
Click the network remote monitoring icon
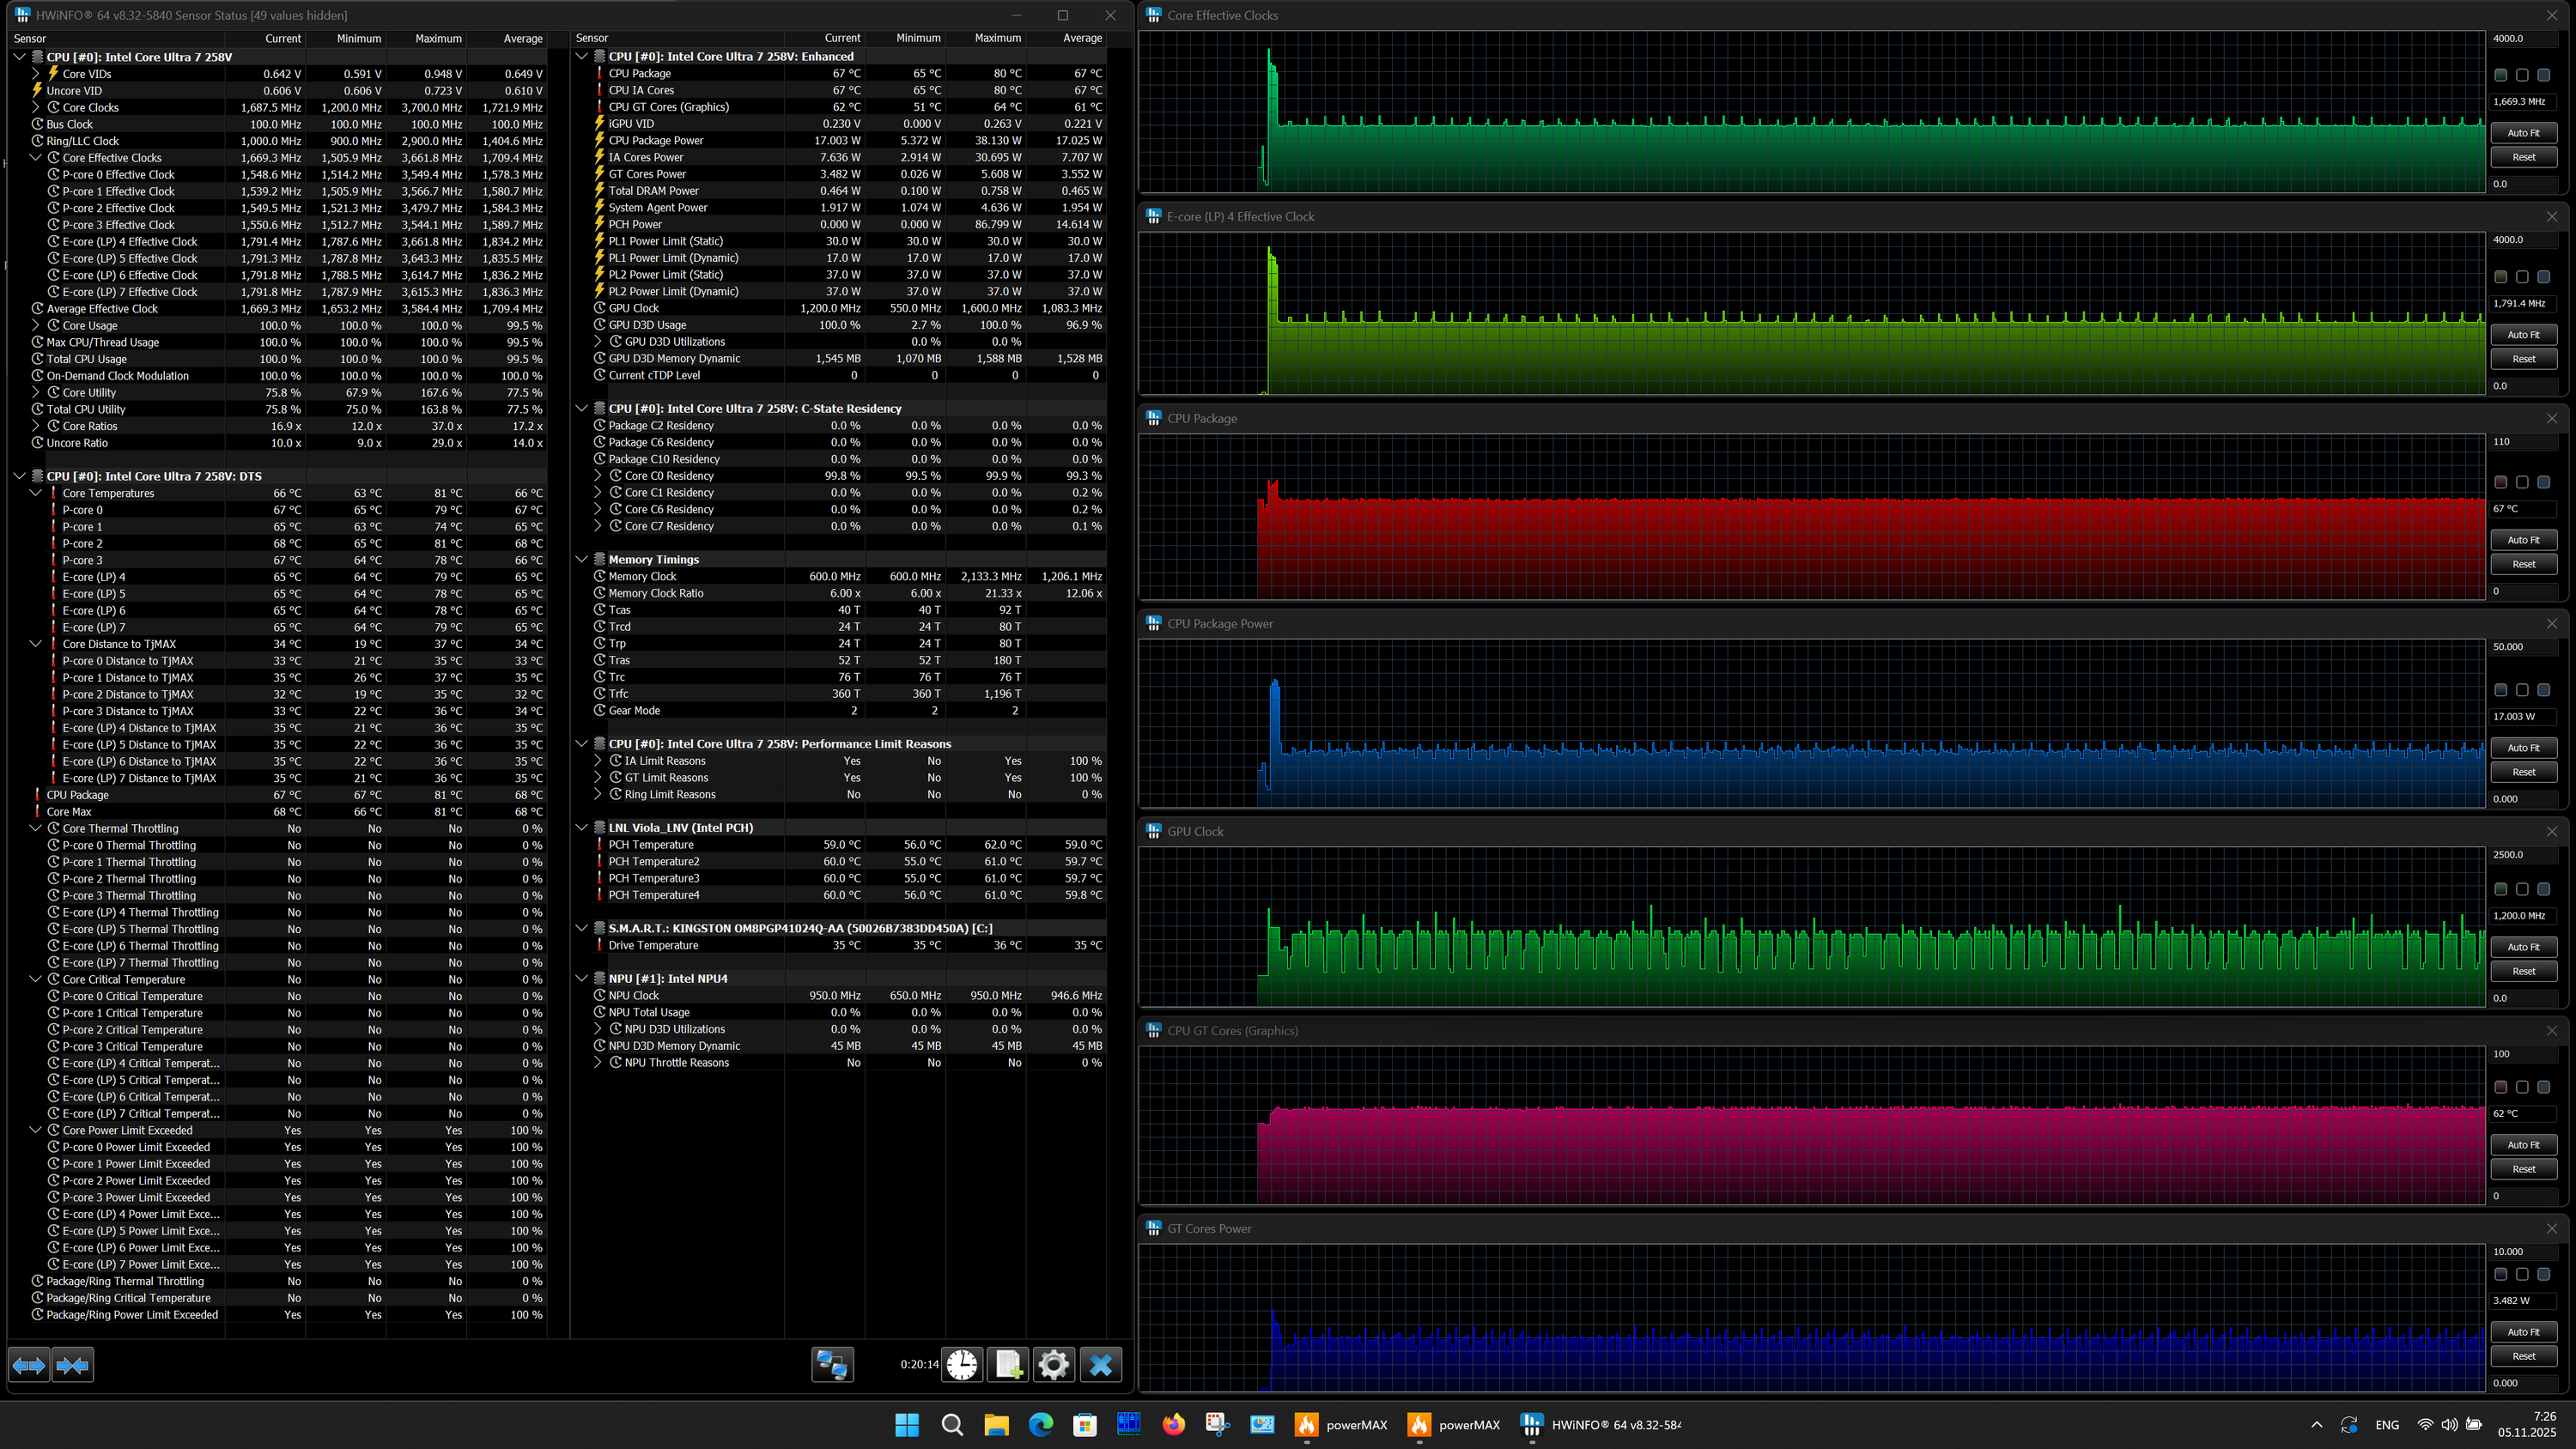pyautogui.click(x=831, y=1364)
